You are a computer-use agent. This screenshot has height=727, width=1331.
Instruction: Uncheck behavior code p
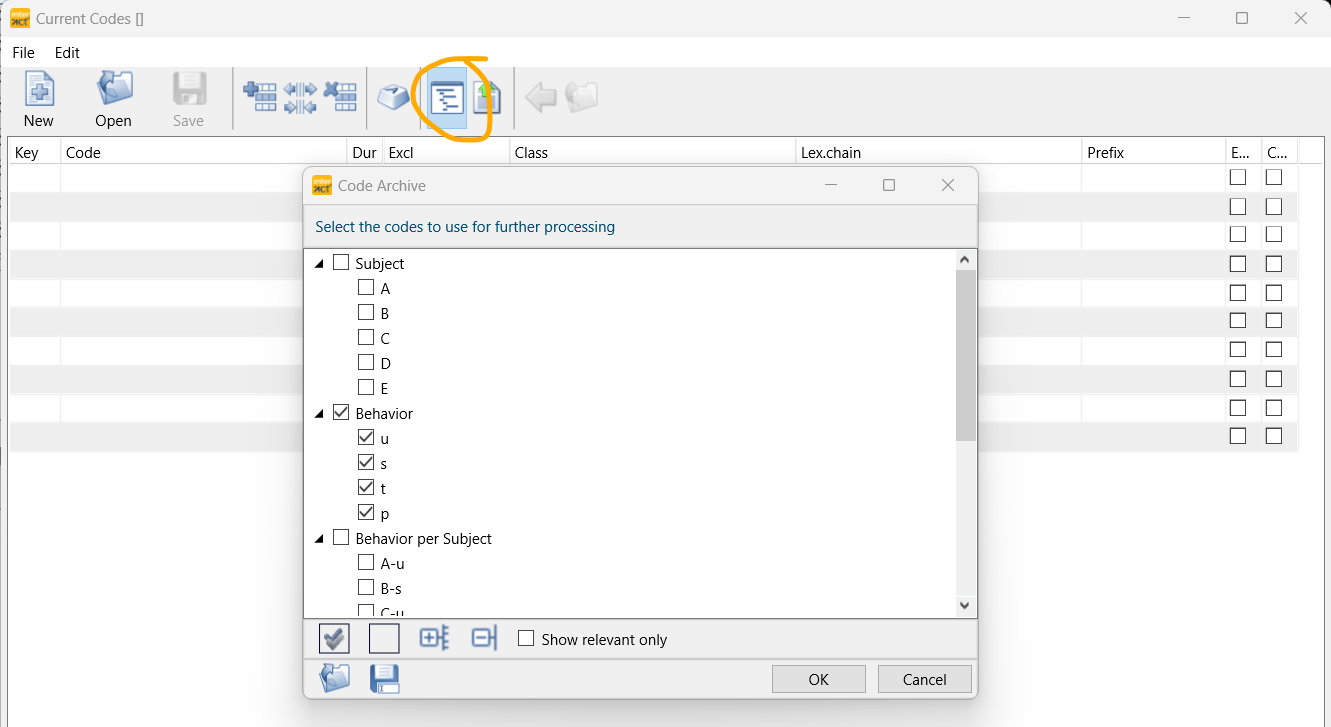coord(366,513)
